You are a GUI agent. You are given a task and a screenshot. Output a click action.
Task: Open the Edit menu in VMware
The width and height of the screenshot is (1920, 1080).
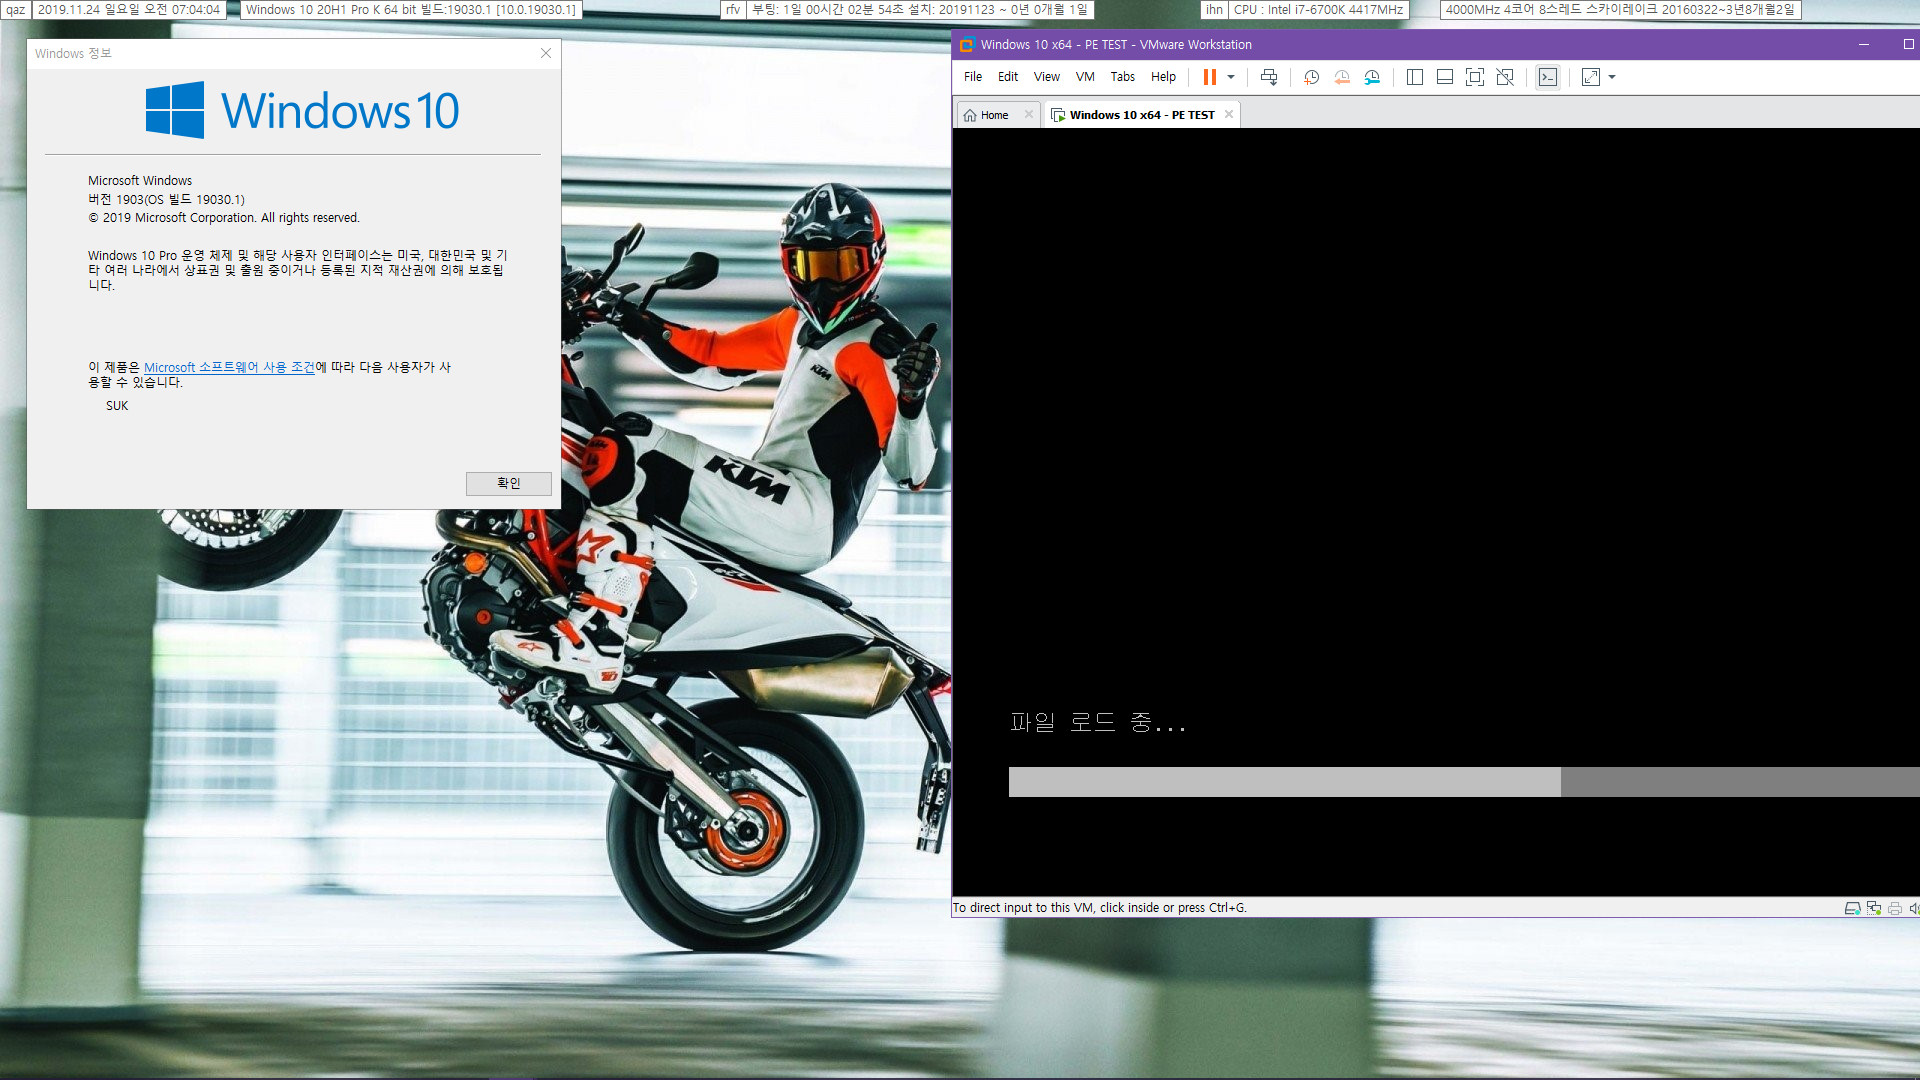pos(1008,77)
